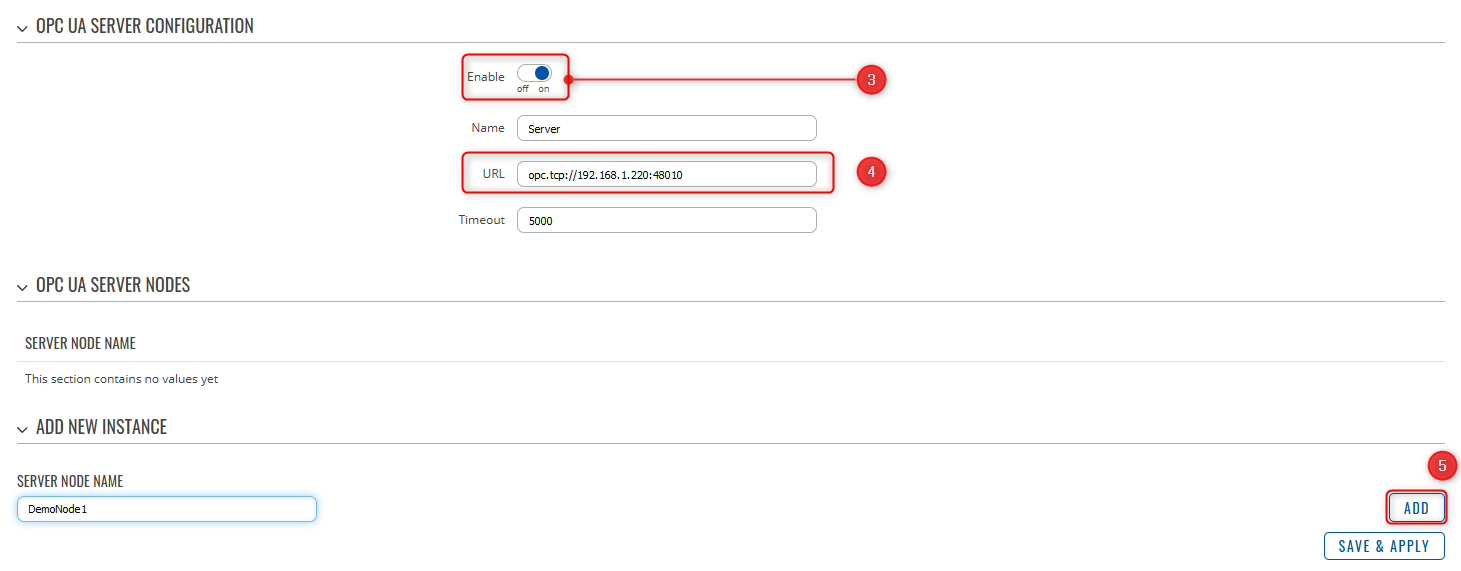
Task: Click into the URL field with opc.tcp address
Action: pos(666,174)
